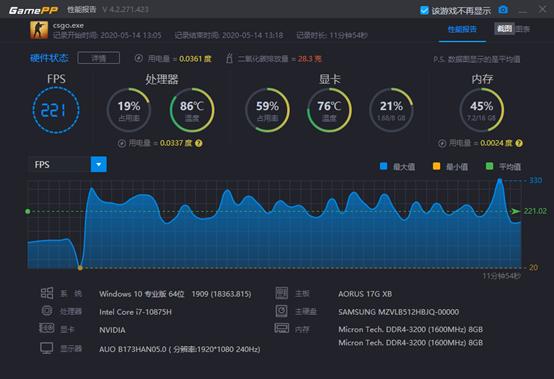Open the 详情 details button
The height and width of the screenshot is (379, 554).
click(x=99, y=58)
